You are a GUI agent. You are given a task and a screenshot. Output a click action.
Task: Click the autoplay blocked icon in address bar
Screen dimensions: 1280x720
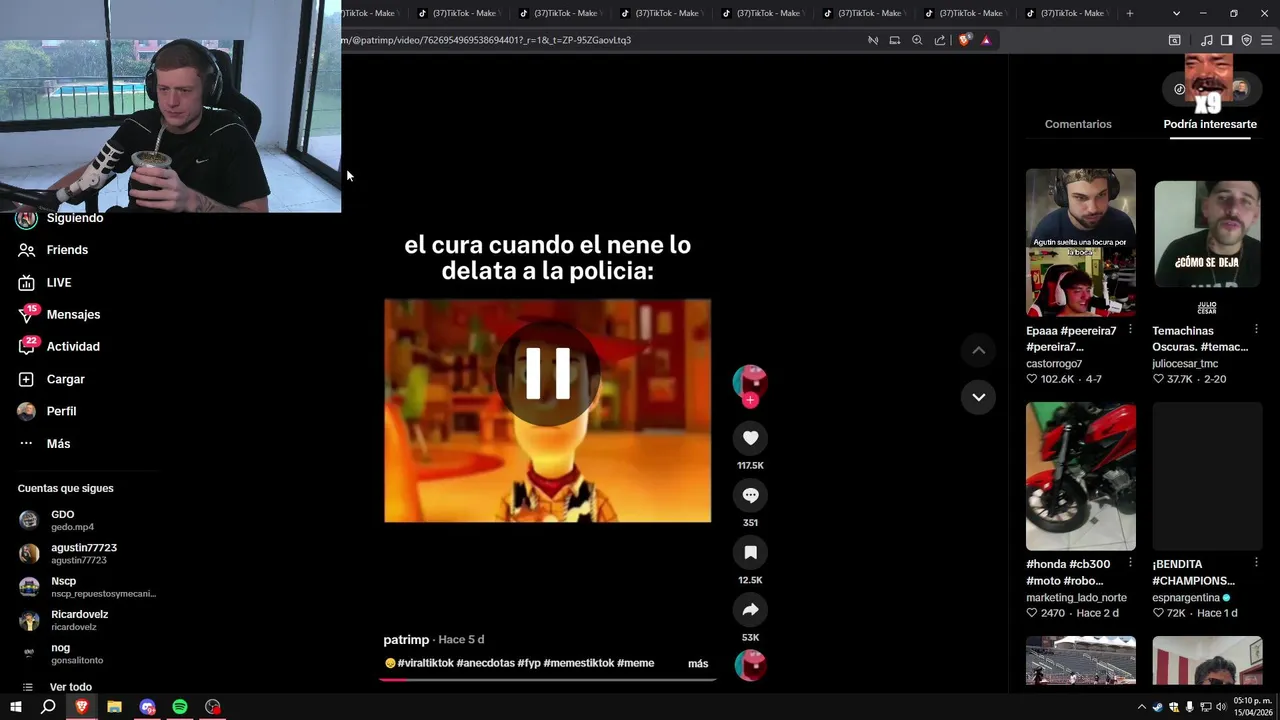pos(873,40)
